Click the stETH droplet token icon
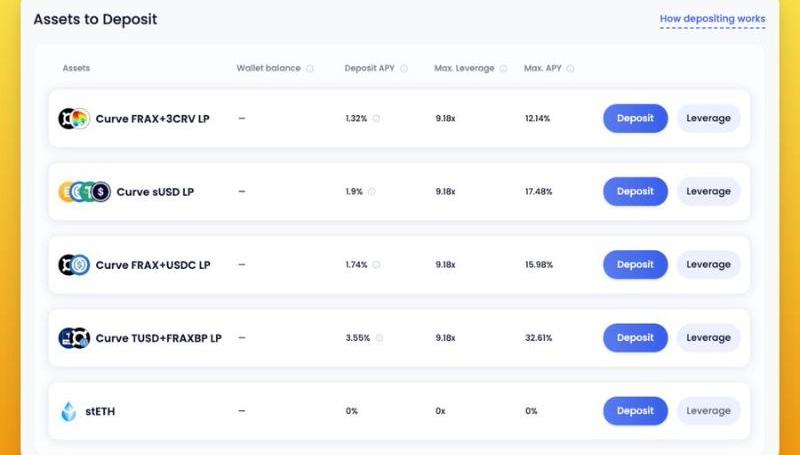Image resolution: width=800 pixels, height=455 pixels. pyautogui.click(x=68, y=411)
